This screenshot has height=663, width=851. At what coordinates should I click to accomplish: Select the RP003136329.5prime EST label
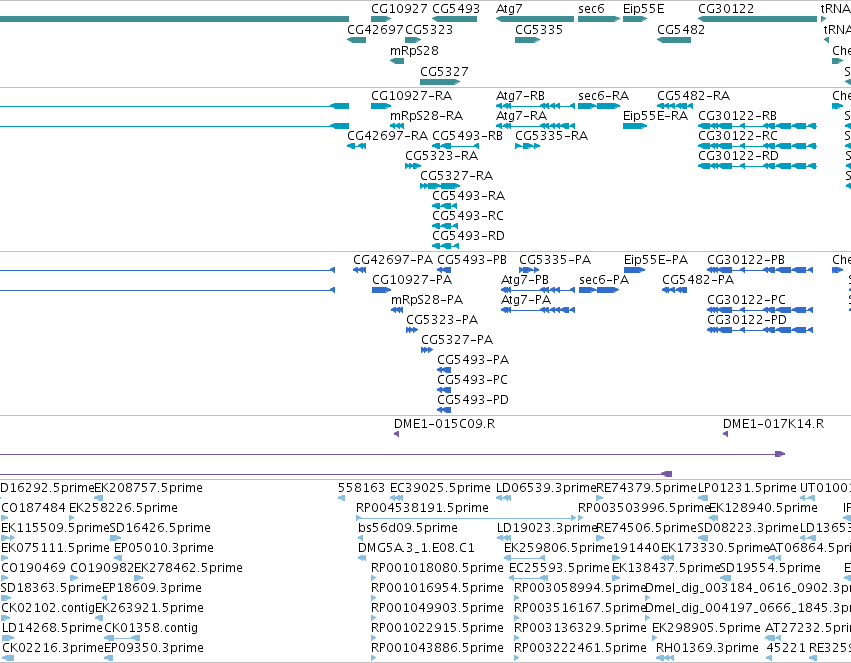pyautogui.click(x=580, y=628)
